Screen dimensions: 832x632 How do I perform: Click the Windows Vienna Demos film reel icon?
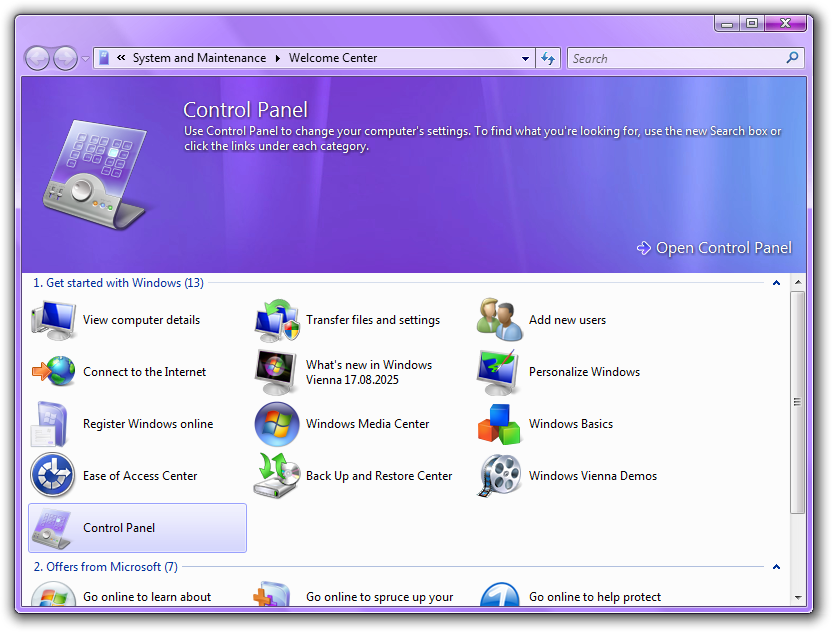click(x=499, y=476)
